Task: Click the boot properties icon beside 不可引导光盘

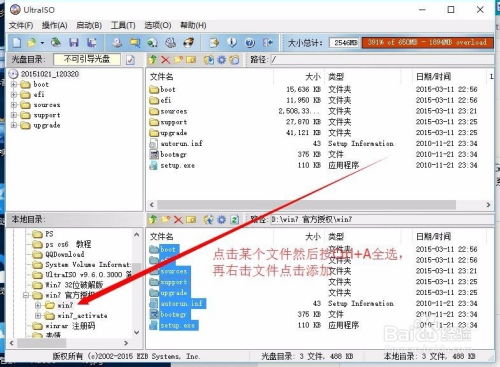Action: pos(130,60)
